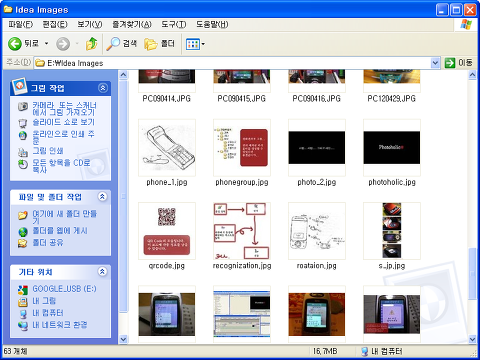The width and height of the screenshot is (480, 360).
Task: Click the PC090414.JPG file name
Action: [x=167, y=99]
